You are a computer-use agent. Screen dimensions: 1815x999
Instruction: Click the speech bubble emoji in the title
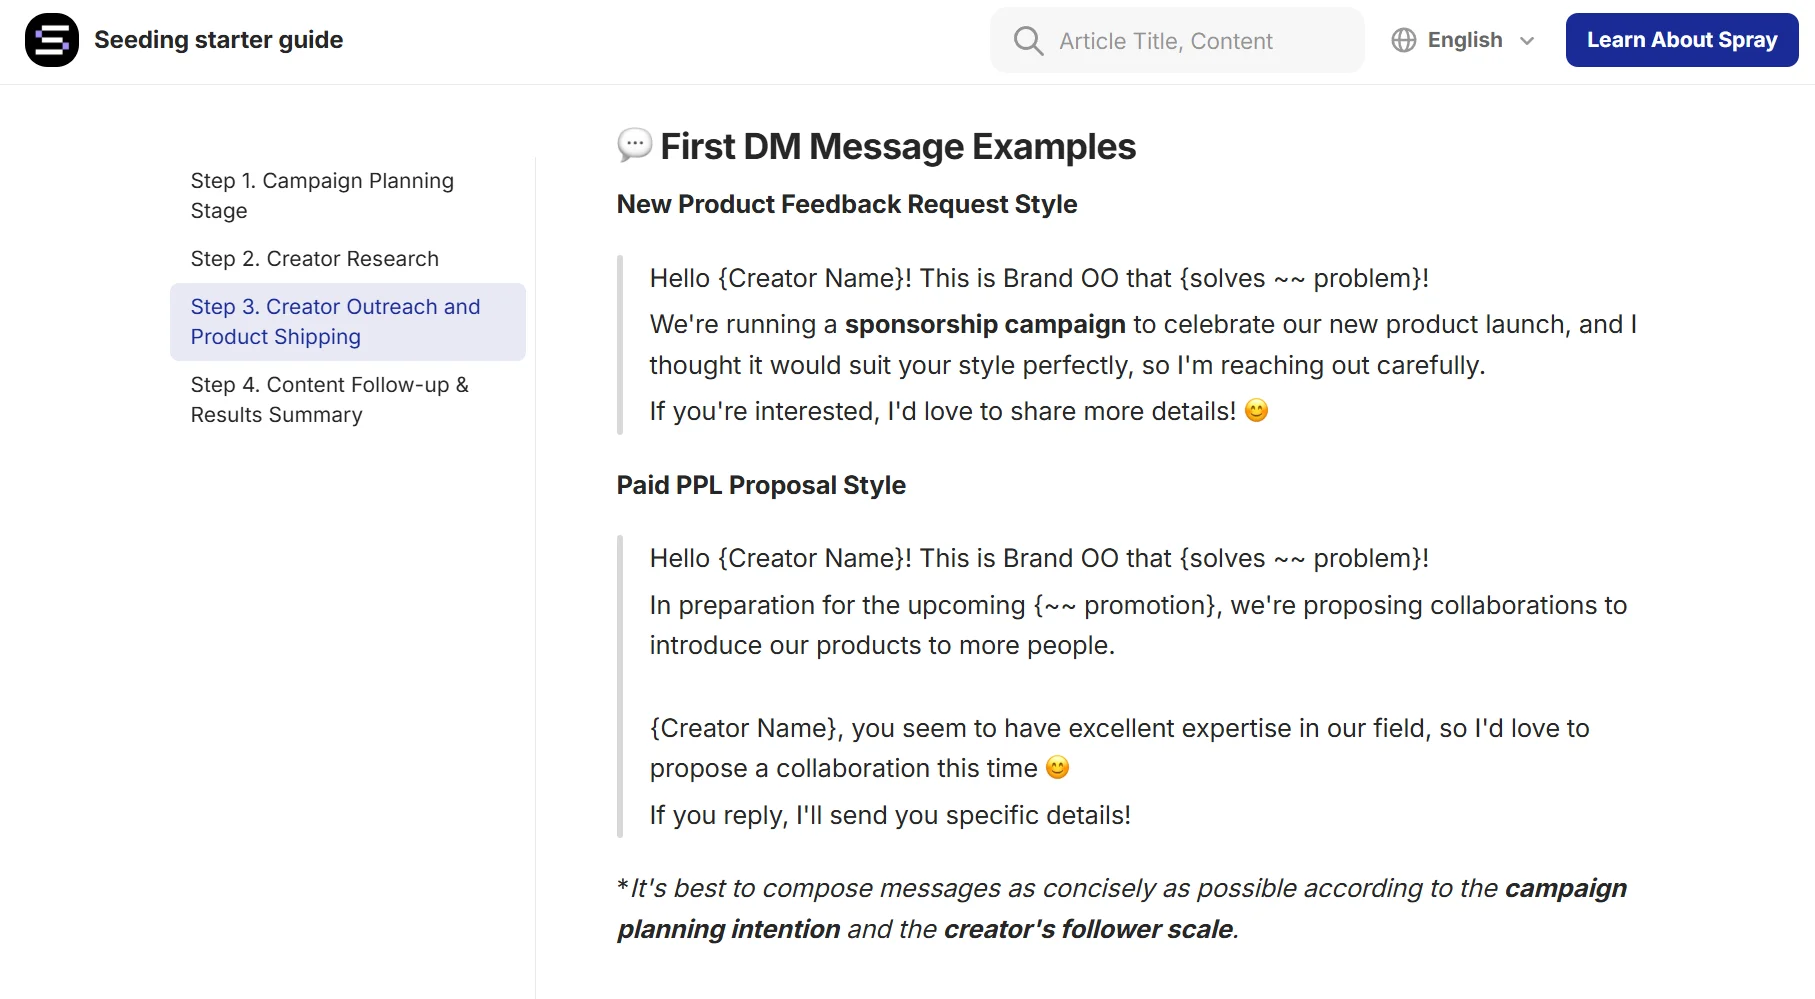coord(632,146)
